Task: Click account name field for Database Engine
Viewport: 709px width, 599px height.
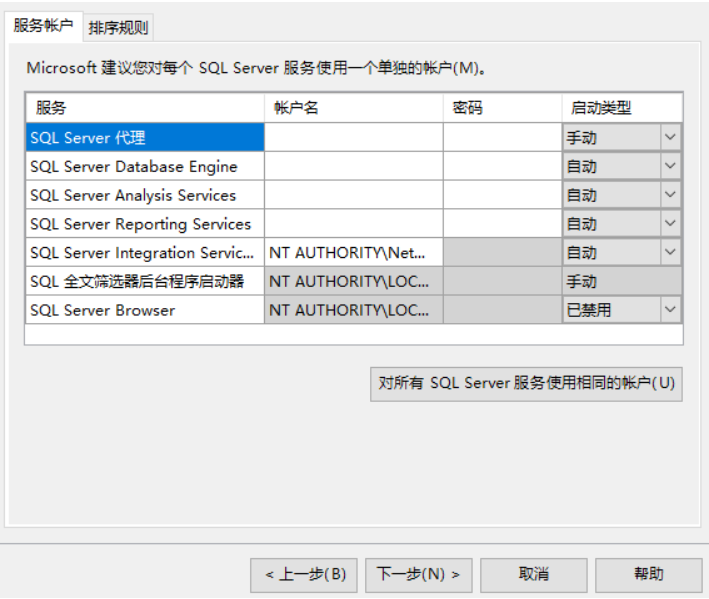Action: 354,166
